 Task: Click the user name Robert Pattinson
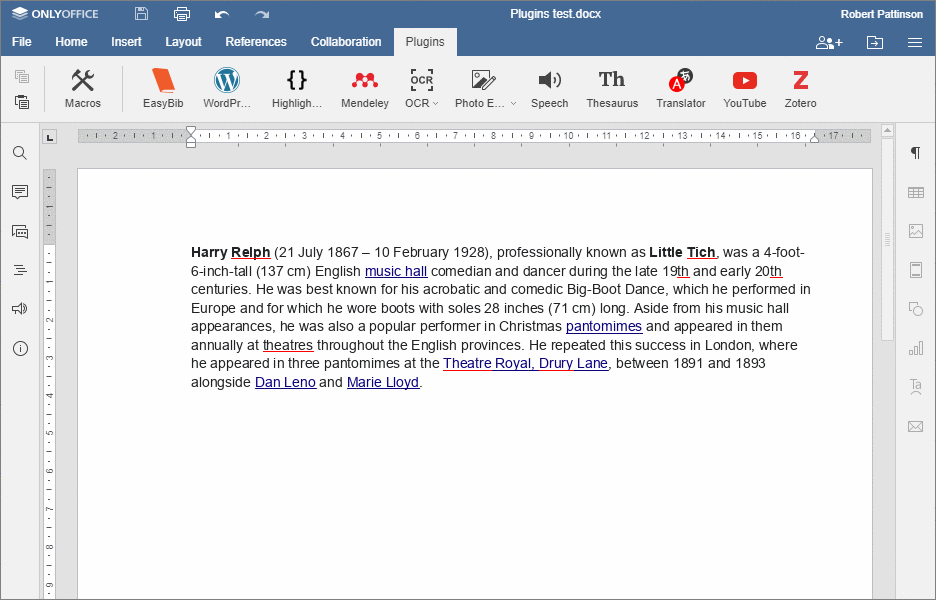click(881, 14)
